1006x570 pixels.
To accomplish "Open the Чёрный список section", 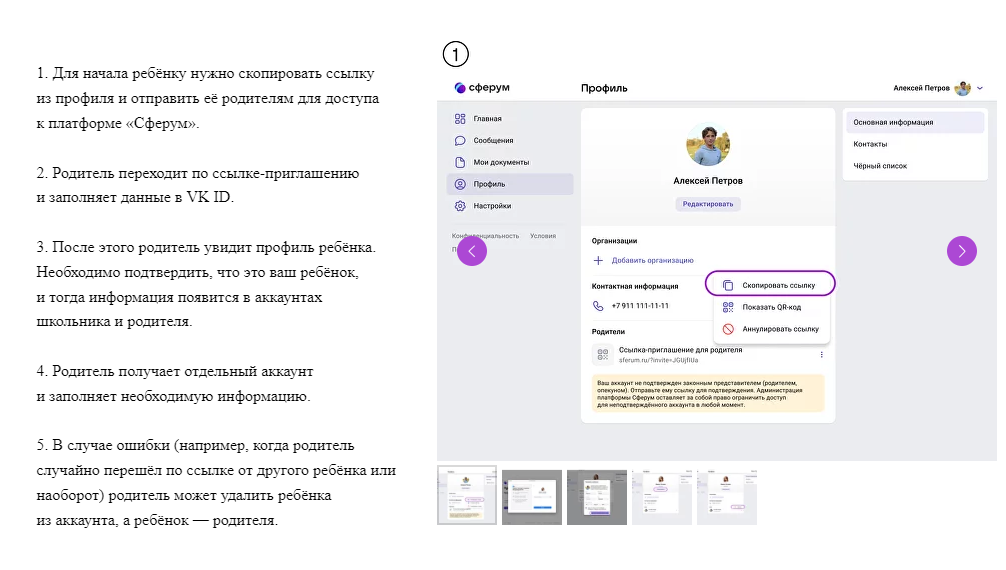I will 915,166.
